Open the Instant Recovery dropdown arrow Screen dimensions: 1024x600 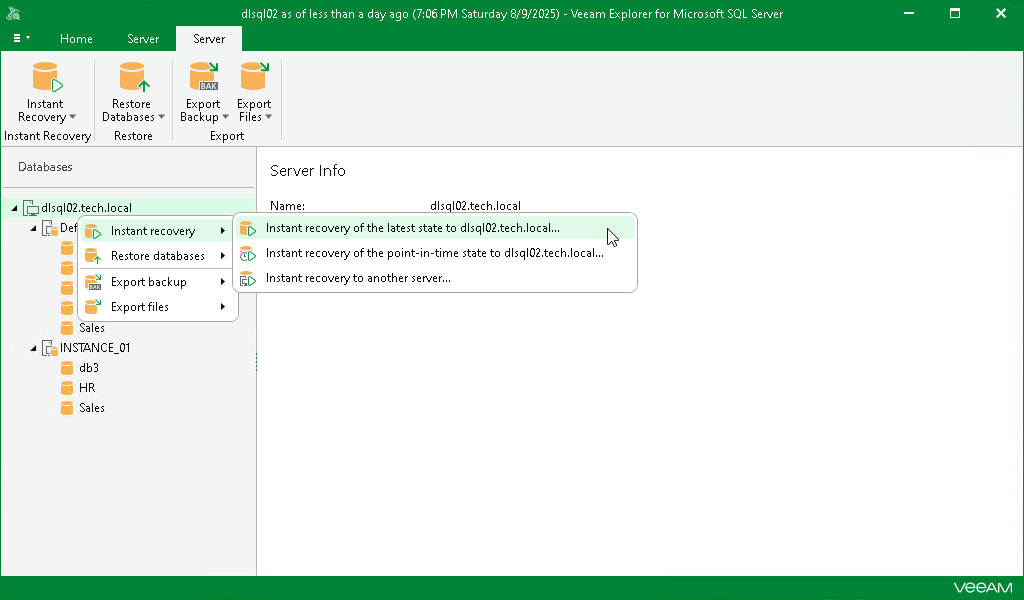[x=72, y=117]
